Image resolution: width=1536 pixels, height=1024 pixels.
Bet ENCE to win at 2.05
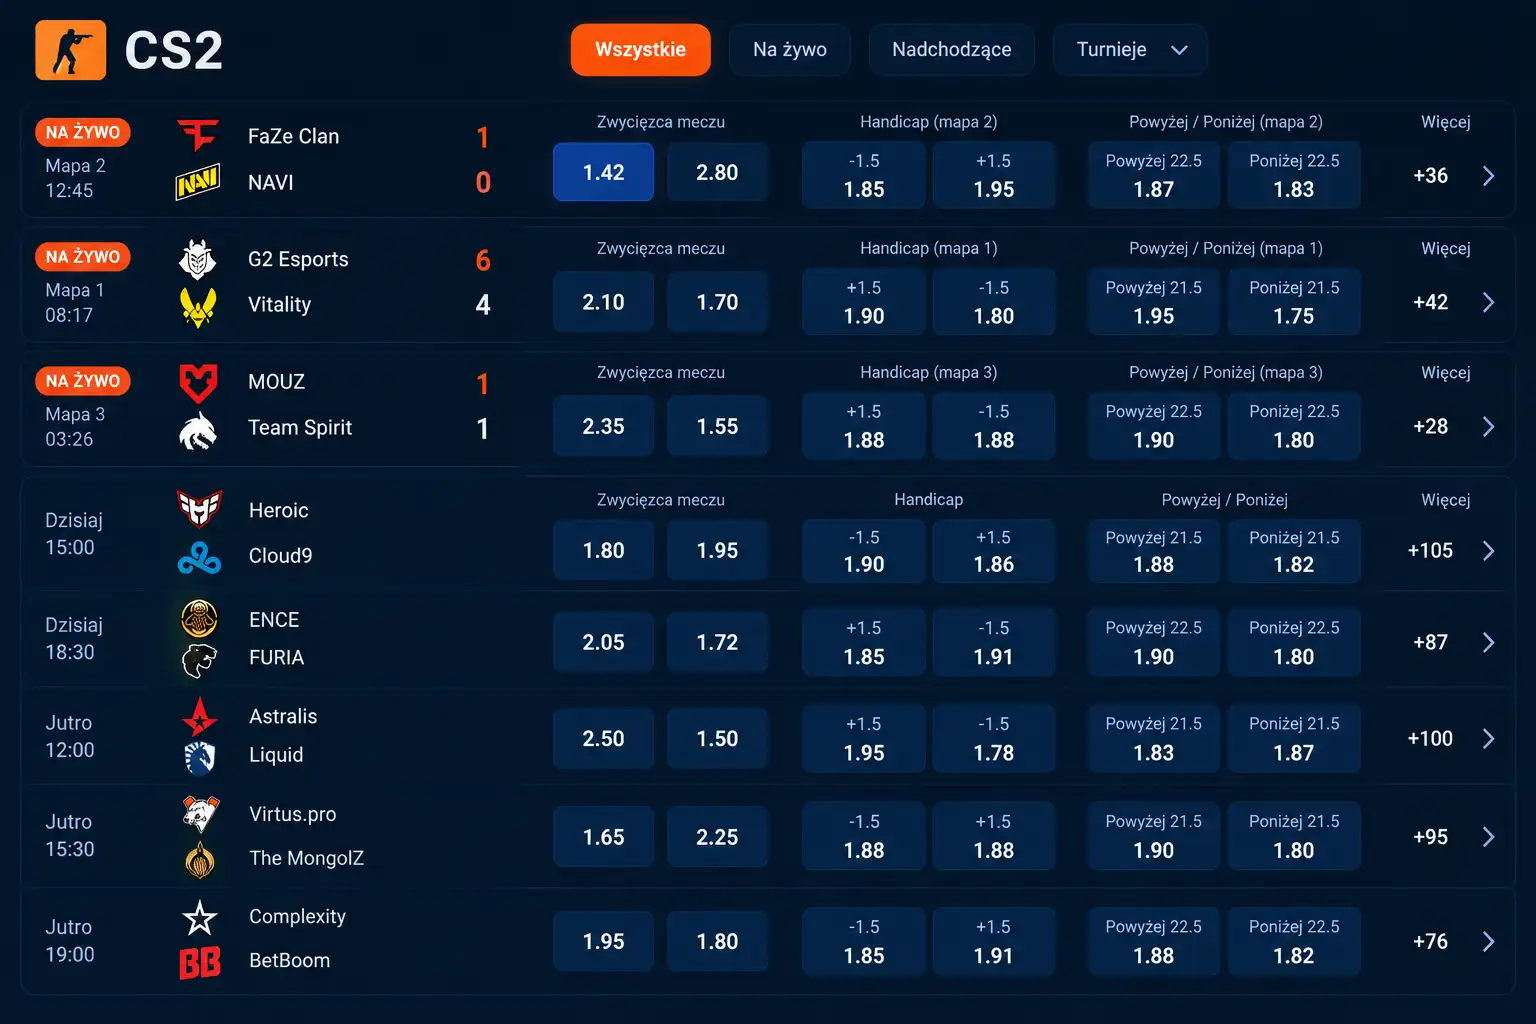click(603, 642)
